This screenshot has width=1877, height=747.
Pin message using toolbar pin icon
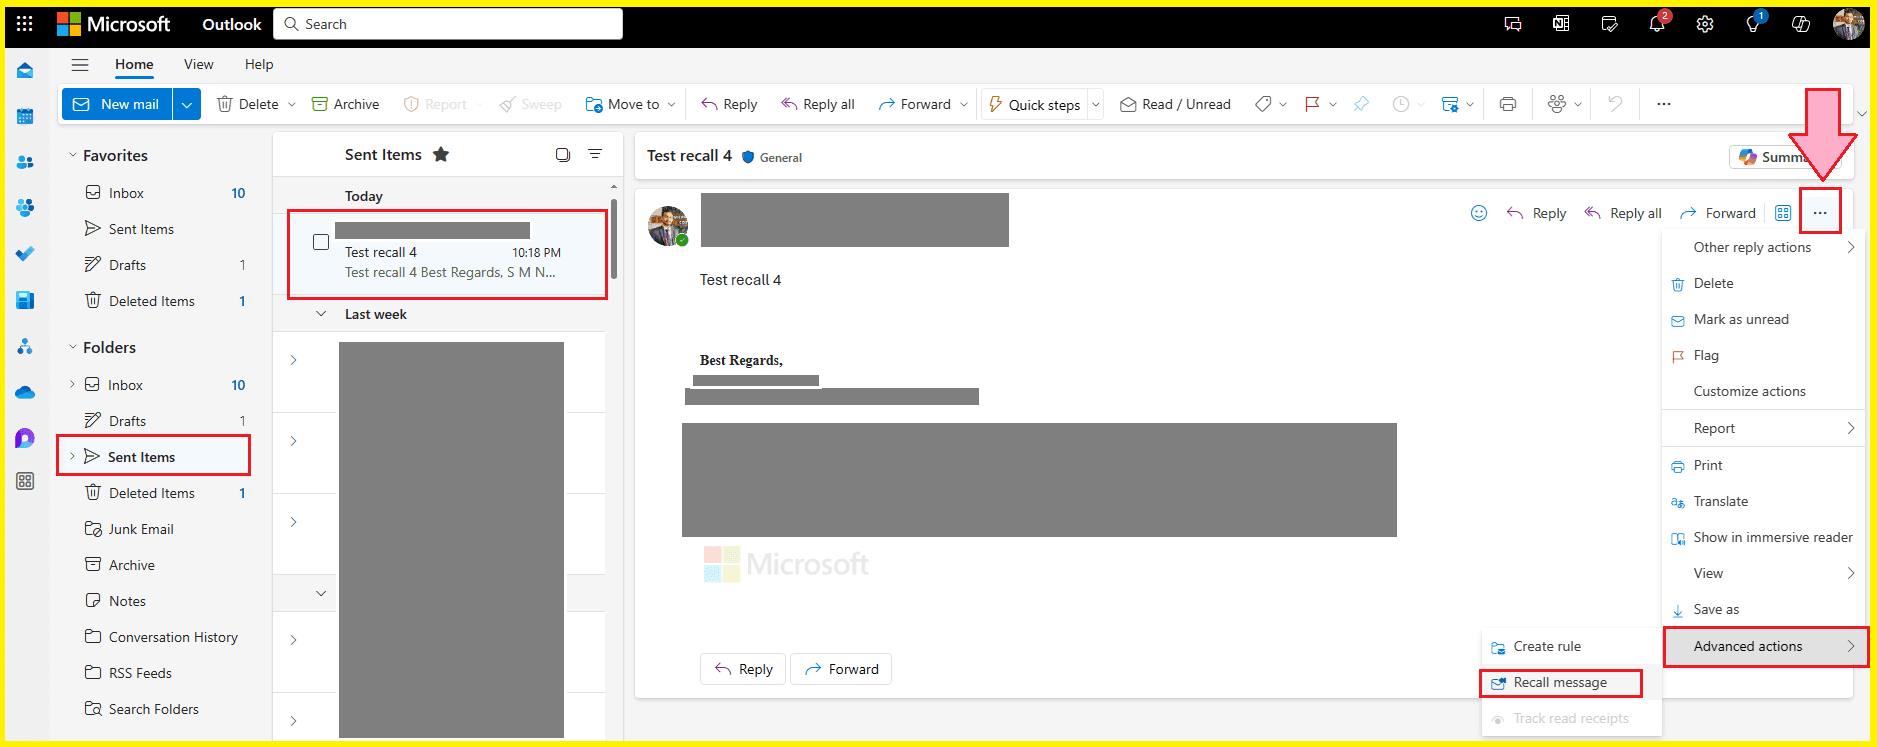click(x=1361, y=104)
